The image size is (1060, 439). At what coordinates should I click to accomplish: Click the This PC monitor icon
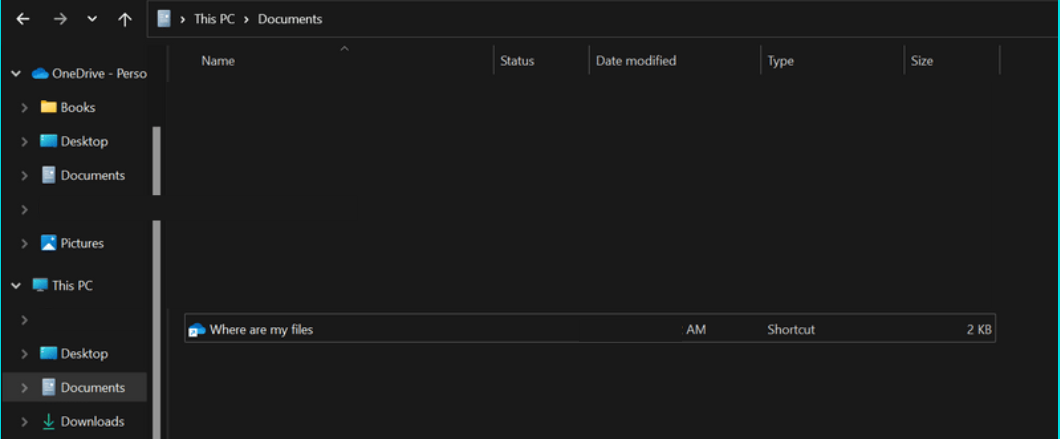tap(40, 285)
